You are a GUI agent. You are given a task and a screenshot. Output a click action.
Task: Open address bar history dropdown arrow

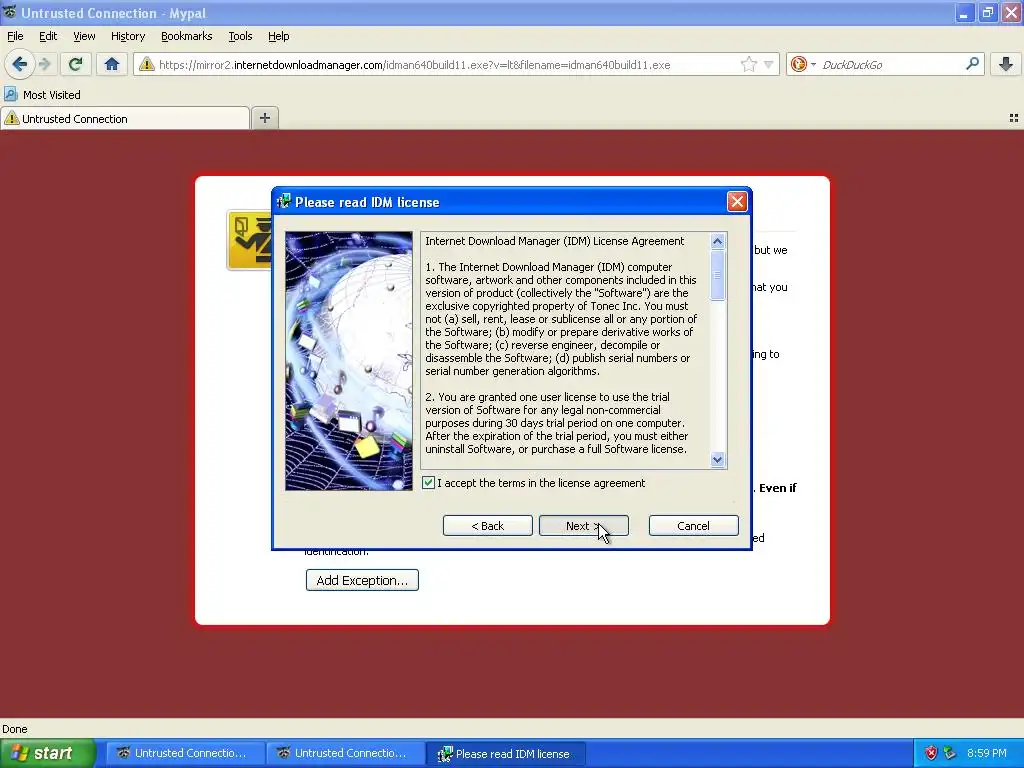(769, 65)
